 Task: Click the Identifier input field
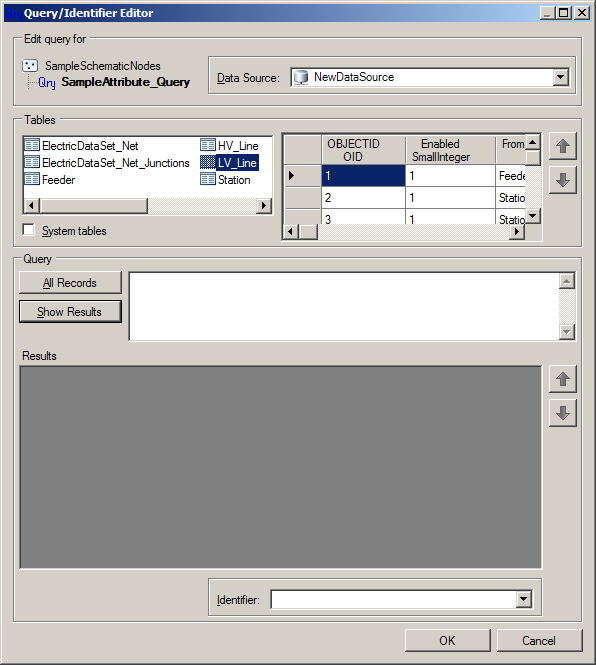[394, 599]
